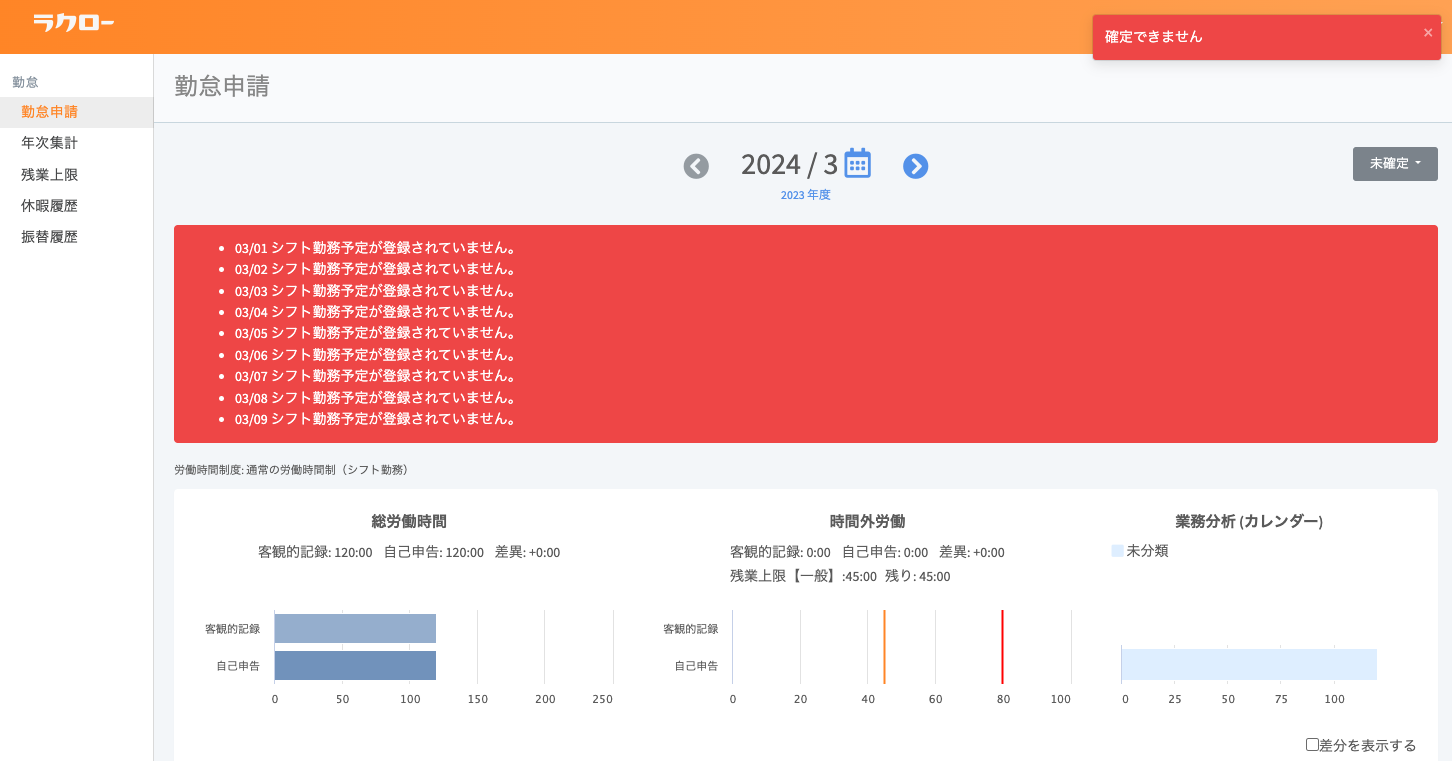This screenshot has height=761, width=1452.
Task: Open 休暇履歴 from the sidebar
Action: (50, 206)
